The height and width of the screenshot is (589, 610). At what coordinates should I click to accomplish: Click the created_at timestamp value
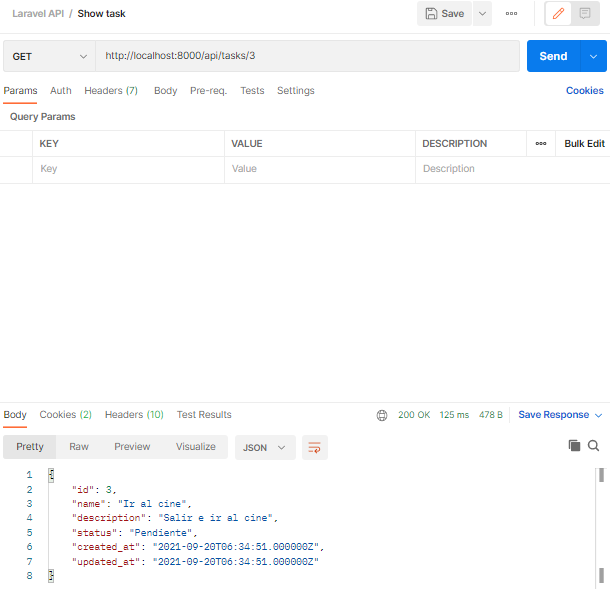point(236,547)
